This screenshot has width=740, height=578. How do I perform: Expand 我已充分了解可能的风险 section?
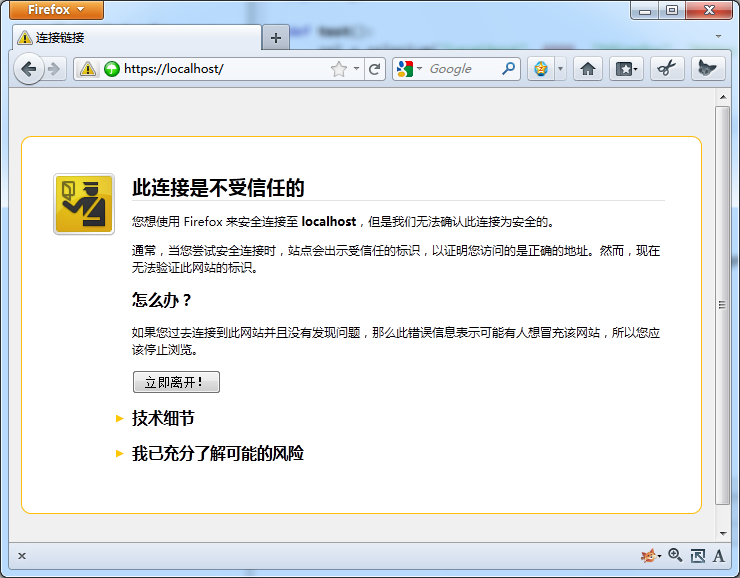coord(218,453)
